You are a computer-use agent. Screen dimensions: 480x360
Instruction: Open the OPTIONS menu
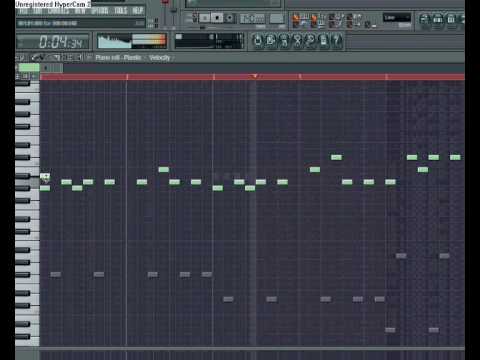click(x=100, y=11)
